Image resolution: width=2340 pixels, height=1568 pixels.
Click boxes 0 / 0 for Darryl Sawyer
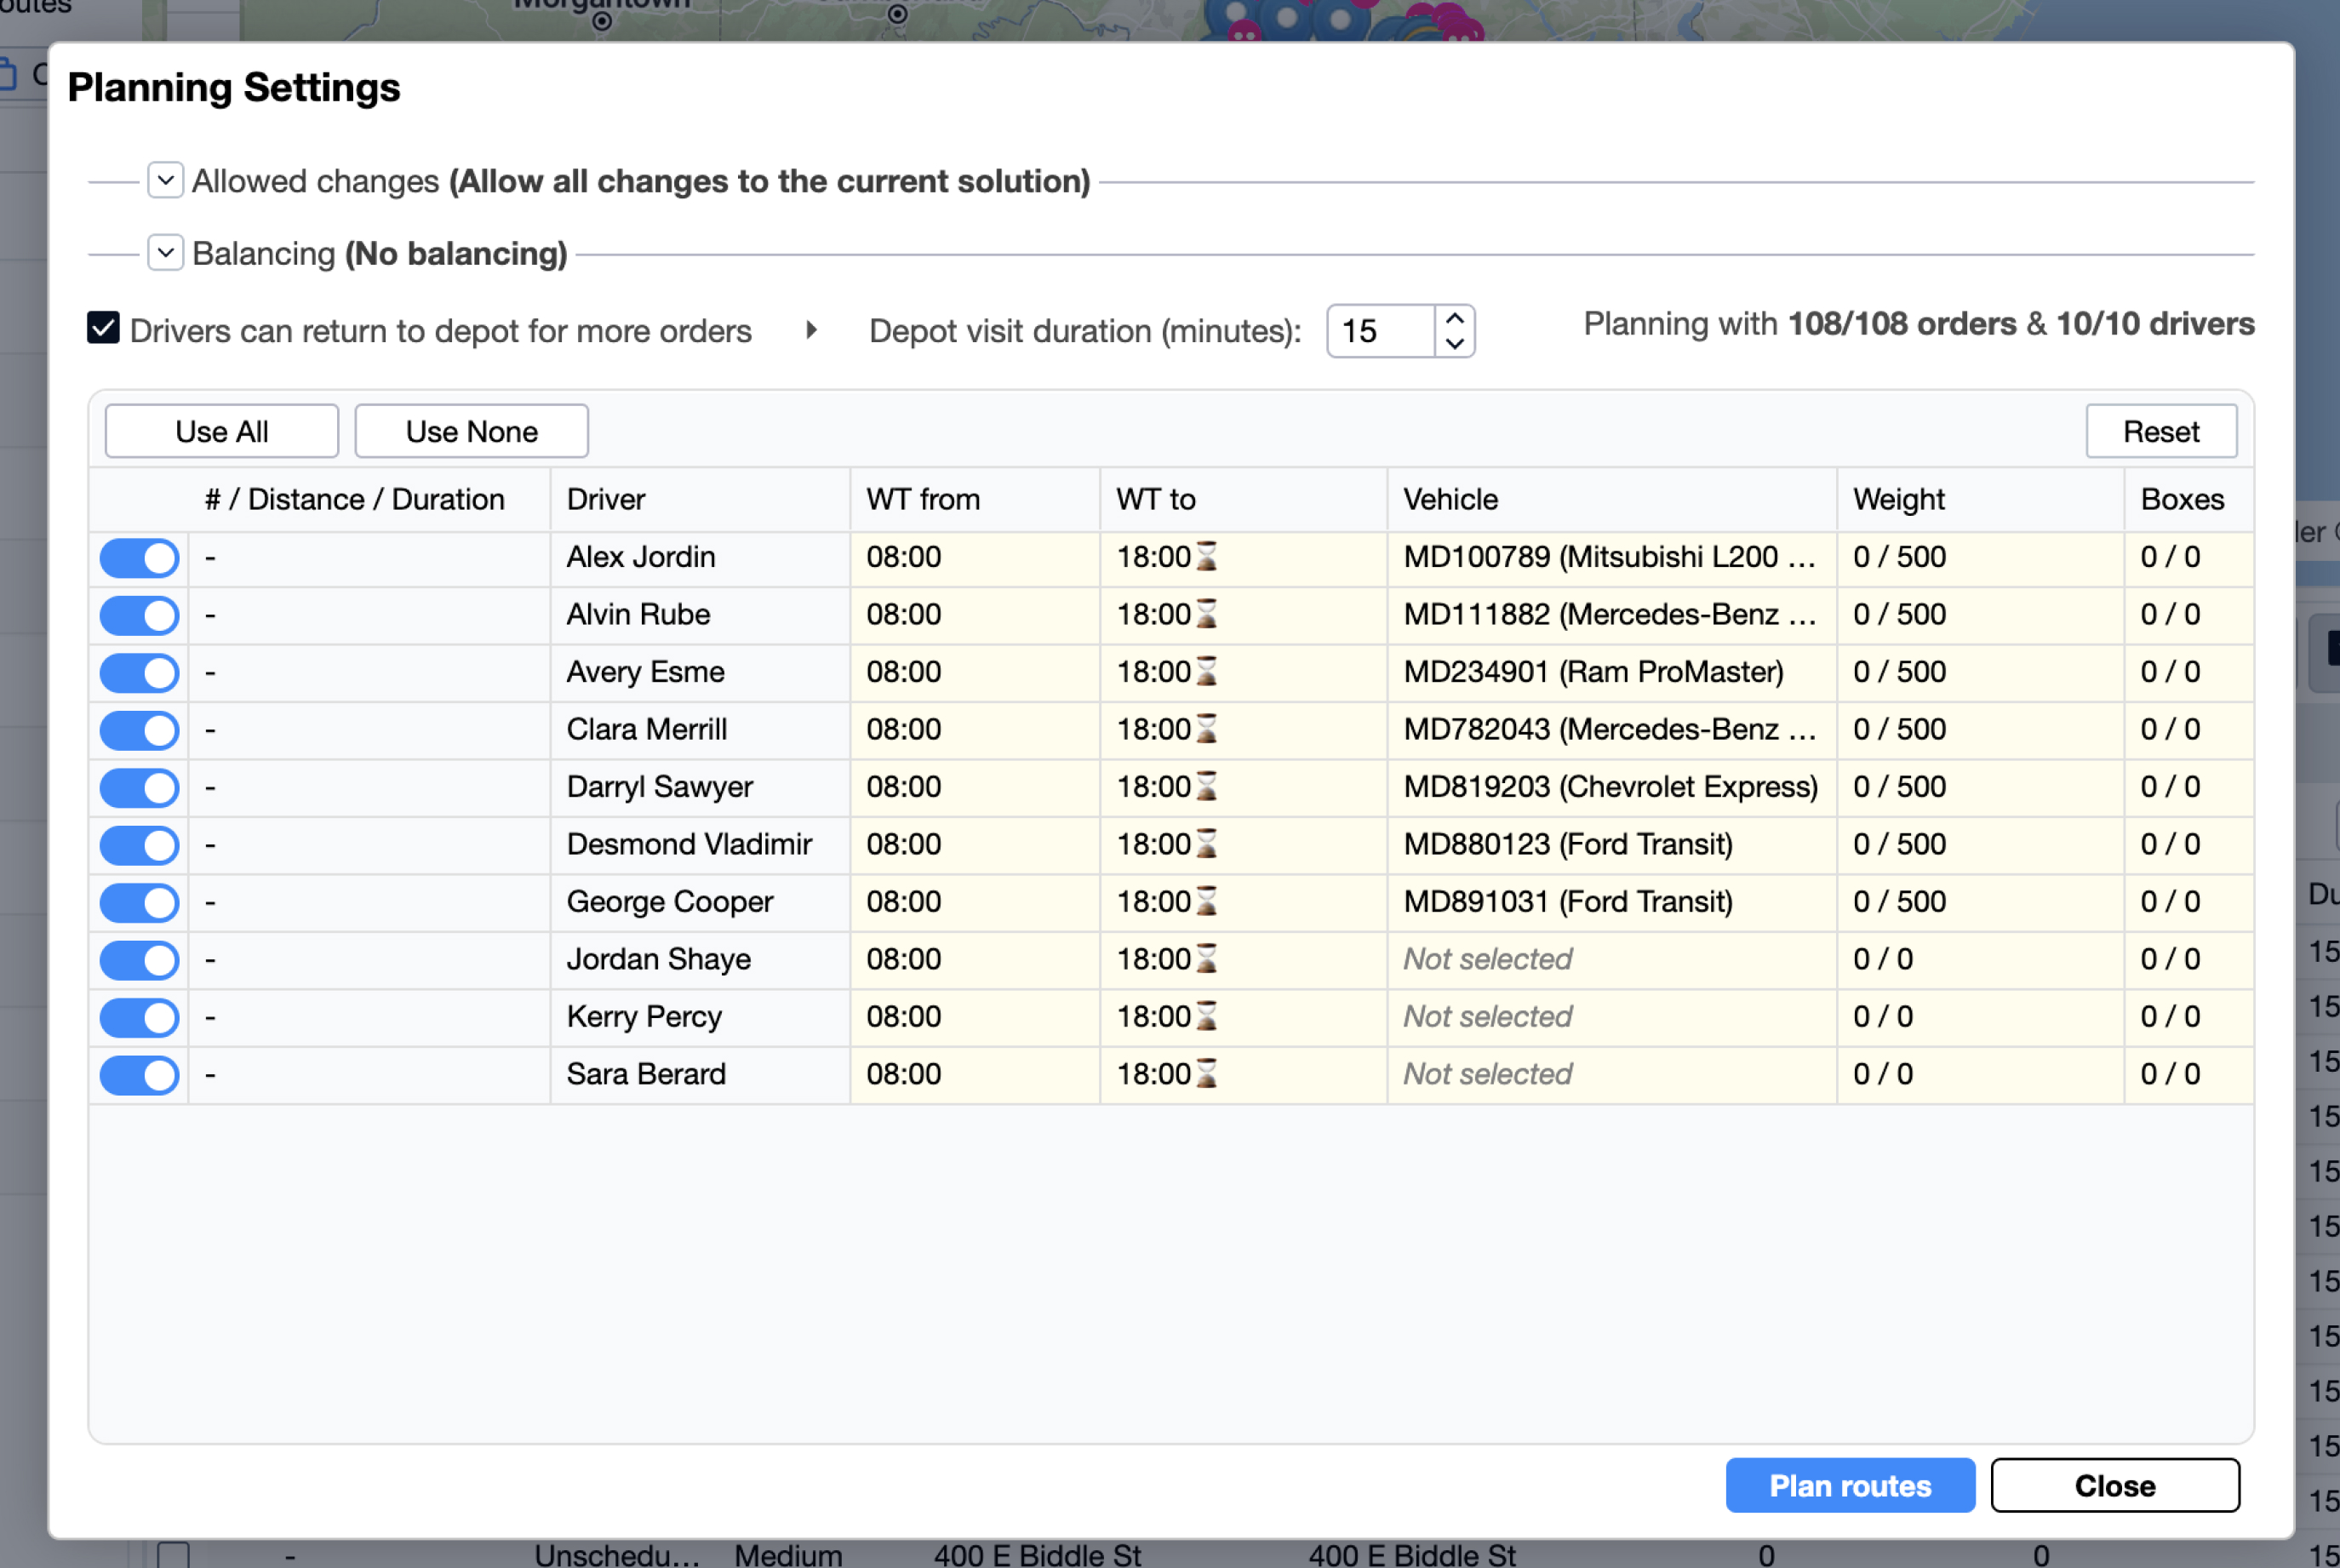coord(2188,787)
